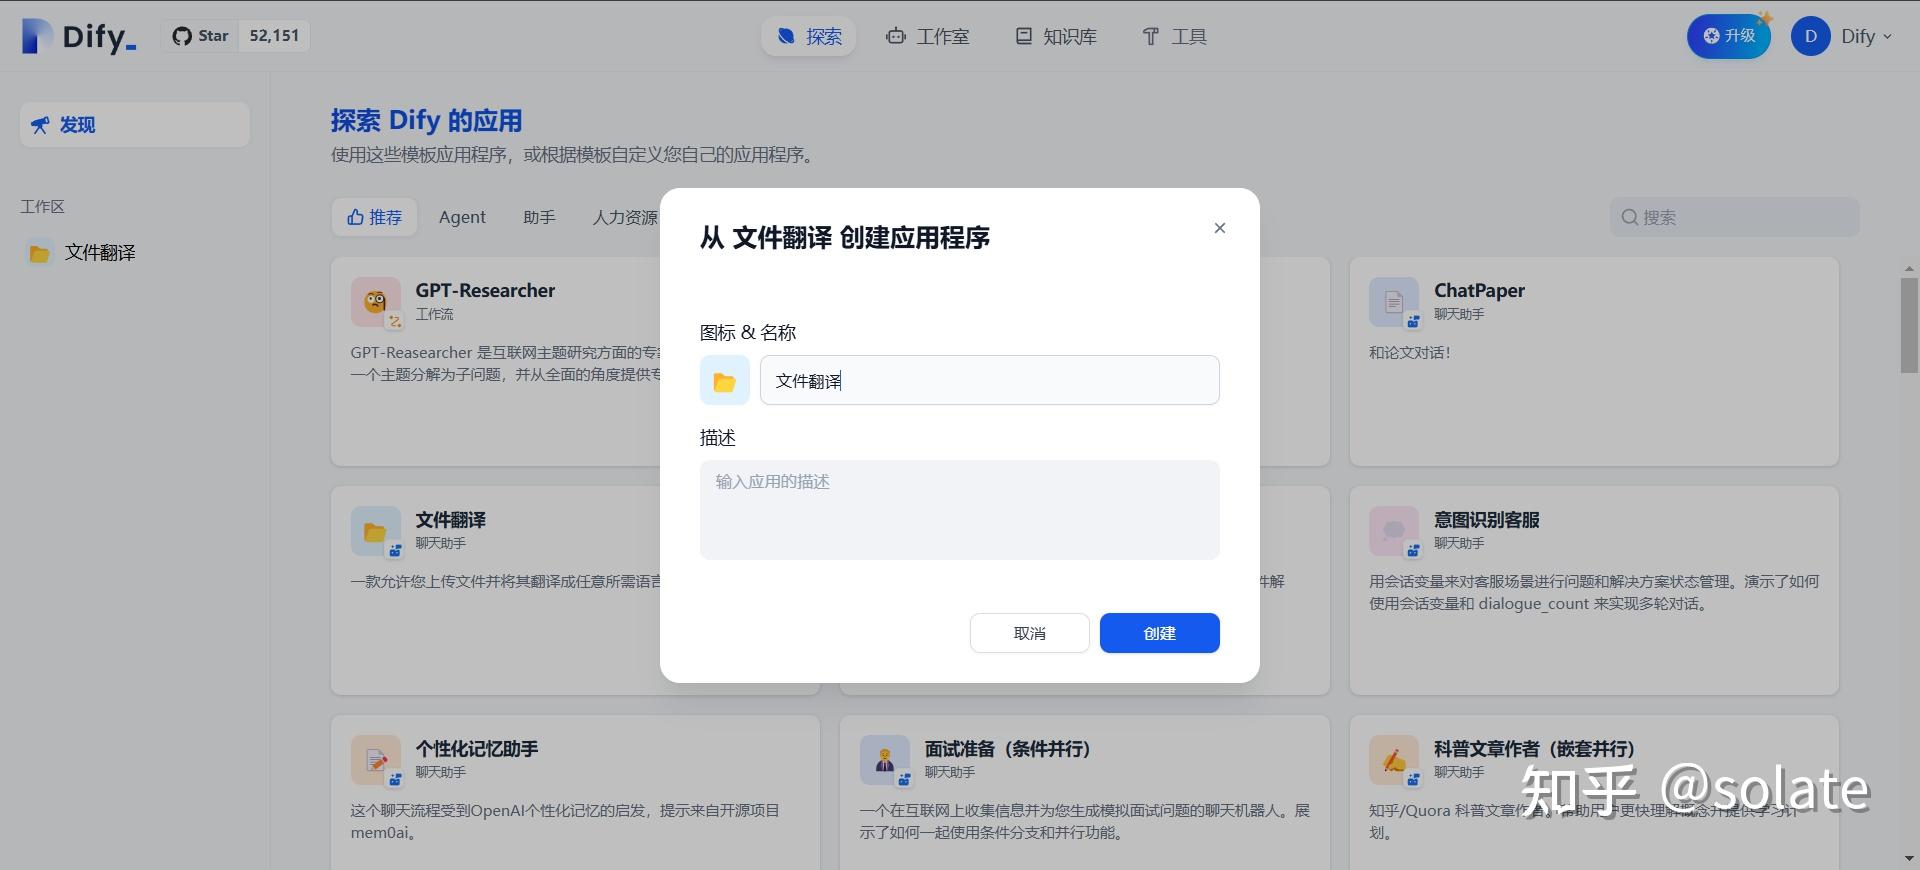Open the GitHub Star link
This screenshot has height=870, width=1920.
[x=200, y=36]
